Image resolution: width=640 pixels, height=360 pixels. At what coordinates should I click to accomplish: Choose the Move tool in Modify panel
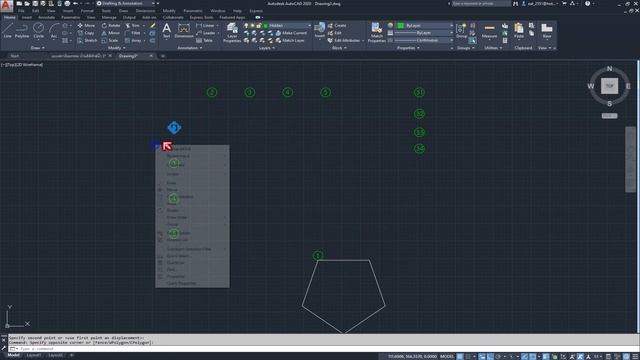[x=86, y=25]
